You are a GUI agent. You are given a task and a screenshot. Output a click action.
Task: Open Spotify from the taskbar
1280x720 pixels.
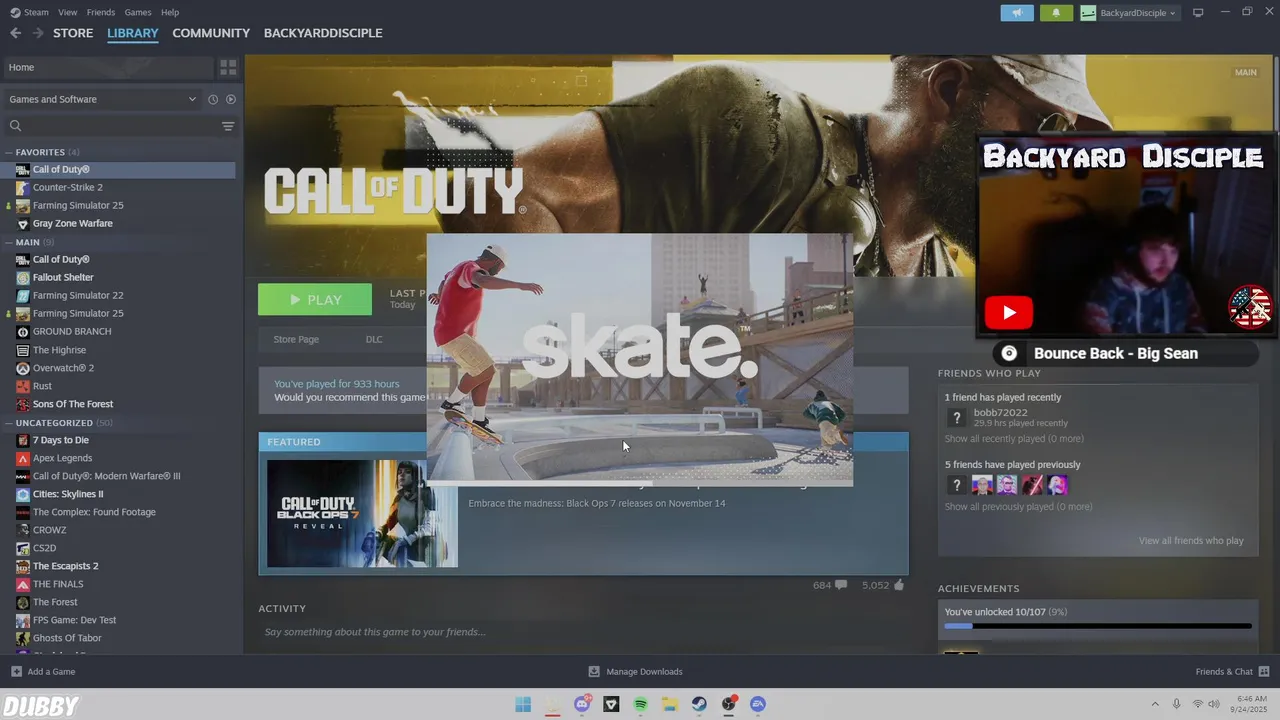[x=641, y=704]
